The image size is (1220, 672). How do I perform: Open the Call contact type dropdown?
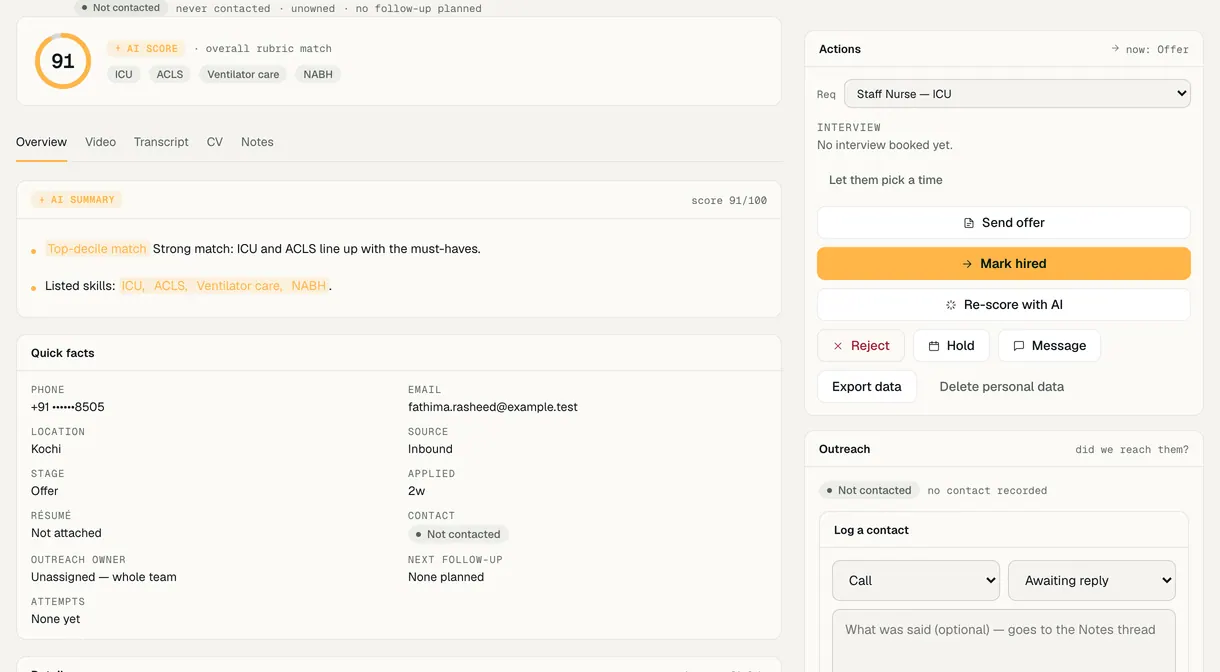click(x=916, y=580)
